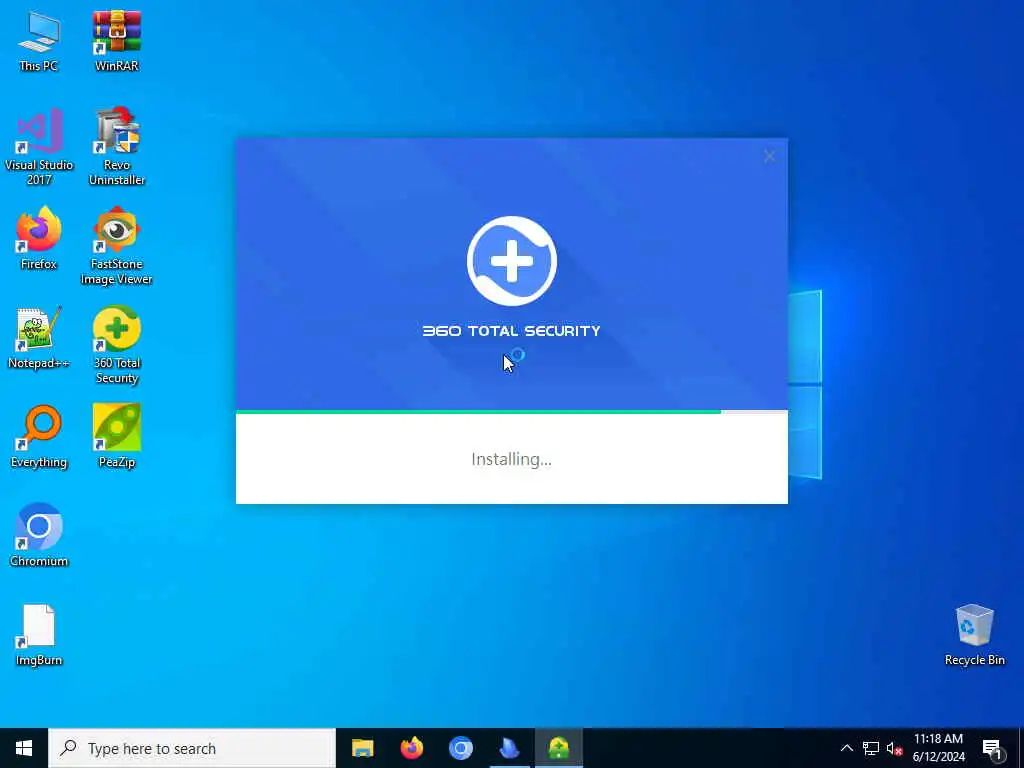Open File Explorer from the taskbar

(362, 748)
